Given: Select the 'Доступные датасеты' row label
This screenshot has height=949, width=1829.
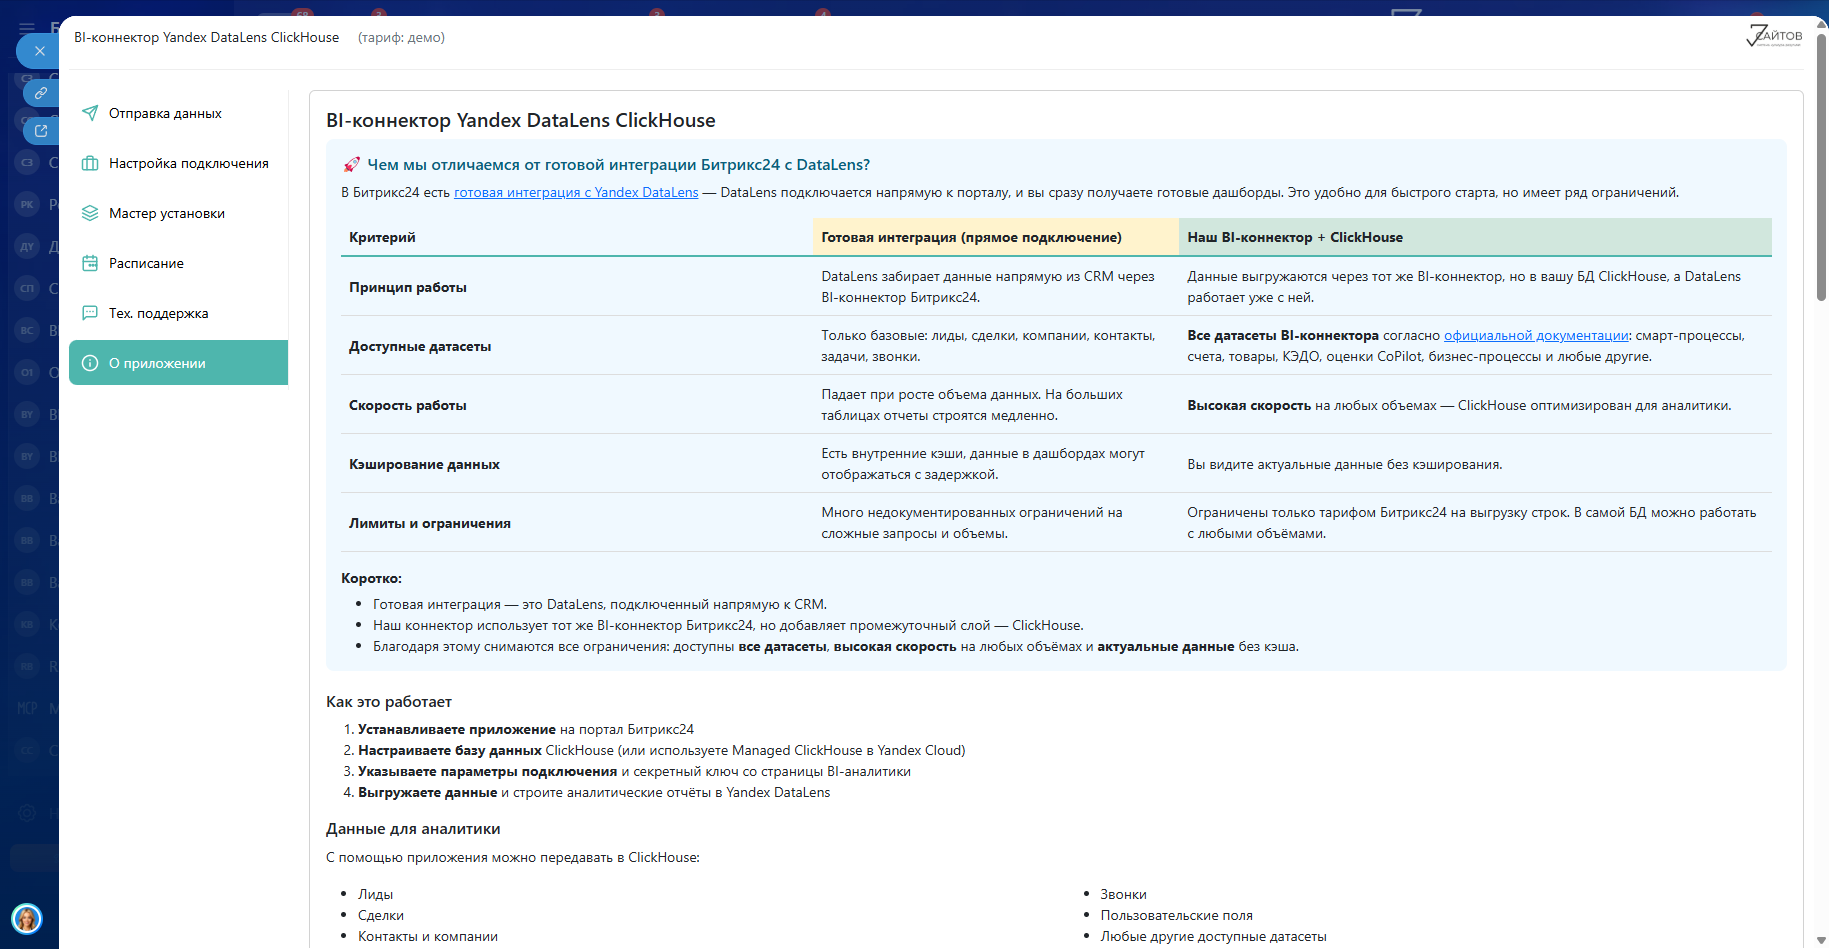Looking at the screenshot, I should pos(420,346).
